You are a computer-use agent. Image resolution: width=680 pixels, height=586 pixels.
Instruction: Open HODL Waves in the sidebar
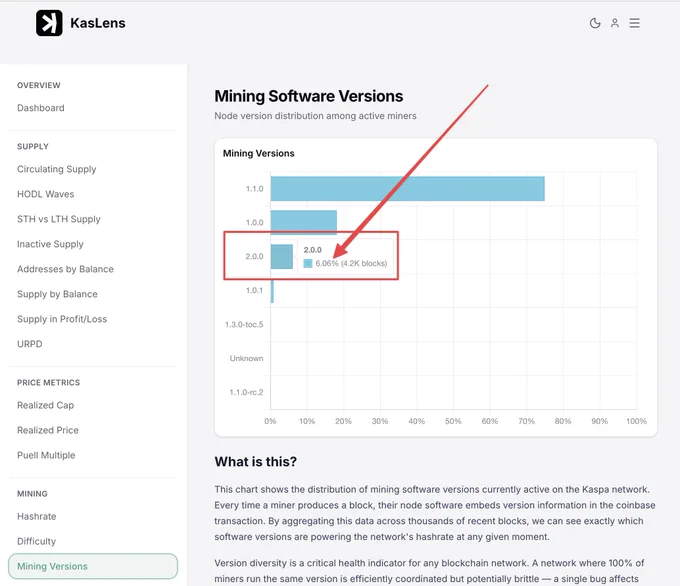[x=46, y=194]
